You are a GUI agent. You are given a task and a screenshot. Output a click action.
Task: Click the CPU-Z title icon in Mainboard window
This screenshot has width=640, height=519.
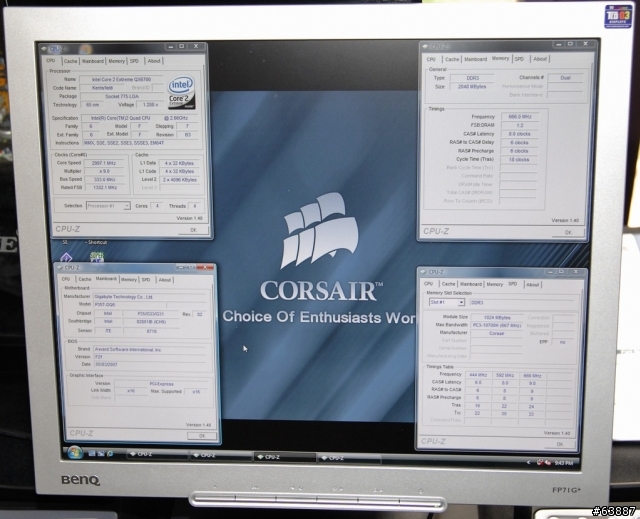[60, 268]
